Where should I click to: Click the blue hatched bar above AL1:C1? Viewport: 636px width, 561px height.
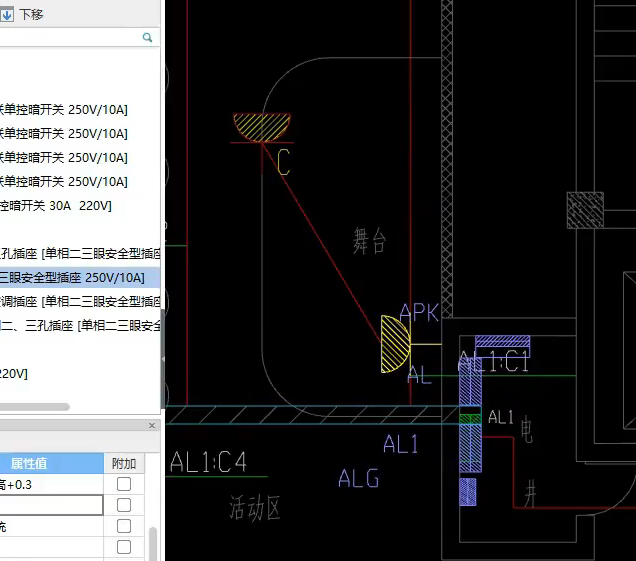click(x=502, y=341)
